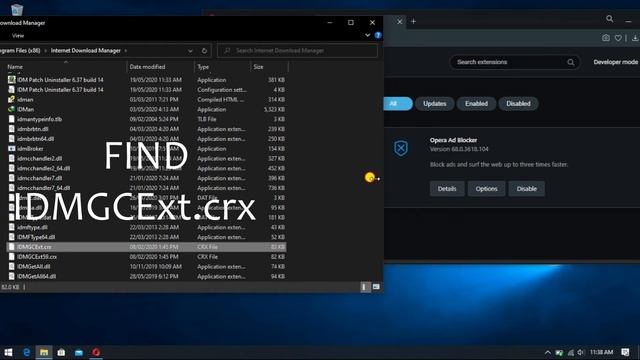Expand breadcrumb arrow after Internet Download Manager
Viewport: 640px width, 360px height.
point(126,51)
